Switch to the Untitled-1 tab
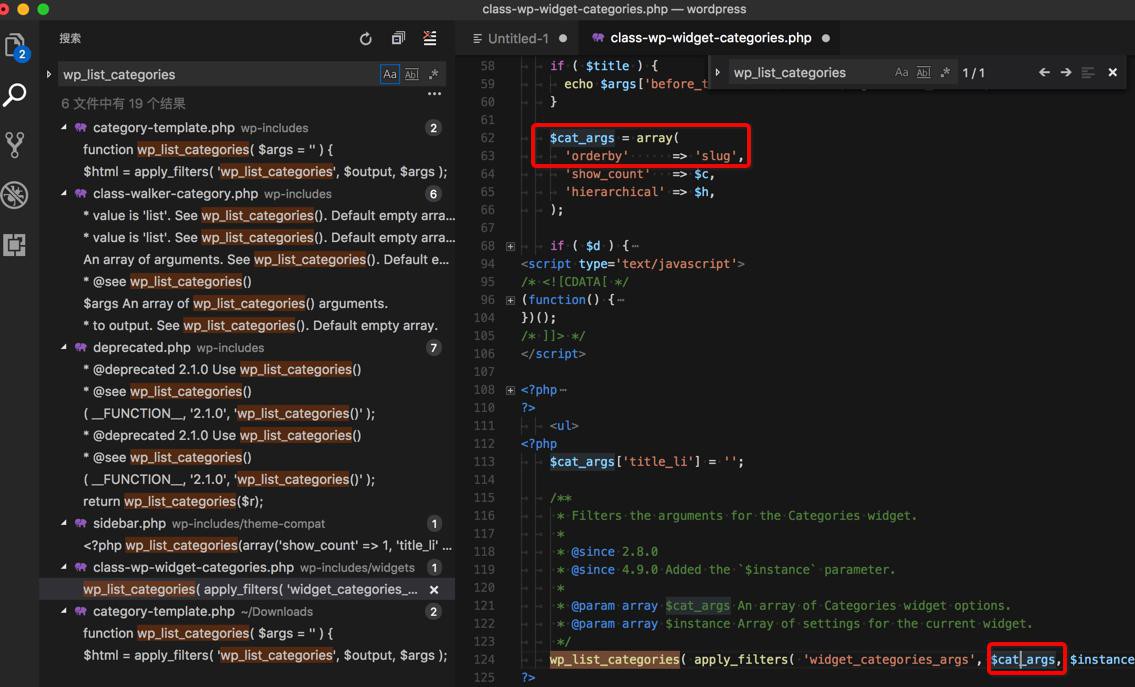 [518, 38]
